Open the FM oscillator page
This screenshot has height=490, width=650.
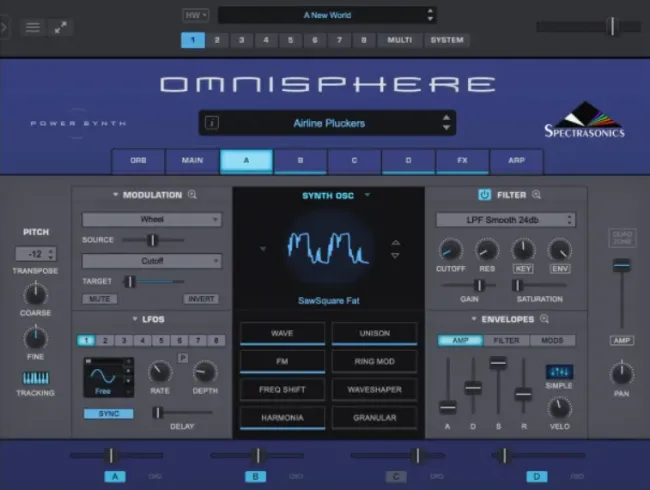click(x=282, y=361)
